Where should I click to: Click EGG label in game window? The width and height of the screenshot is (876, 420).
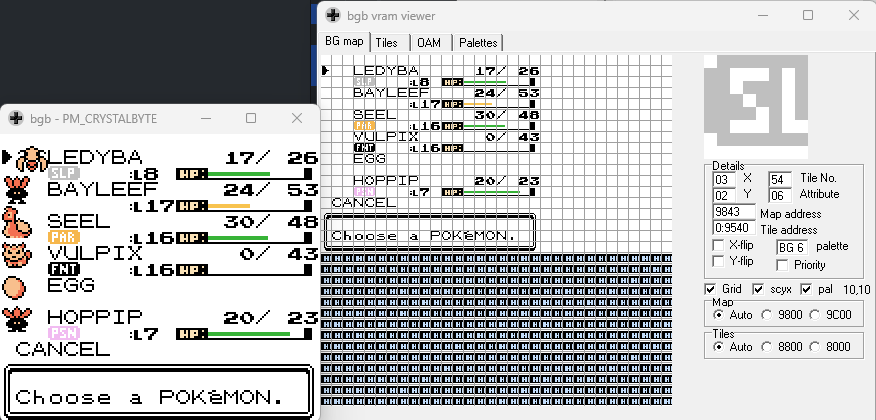(71, 285)
